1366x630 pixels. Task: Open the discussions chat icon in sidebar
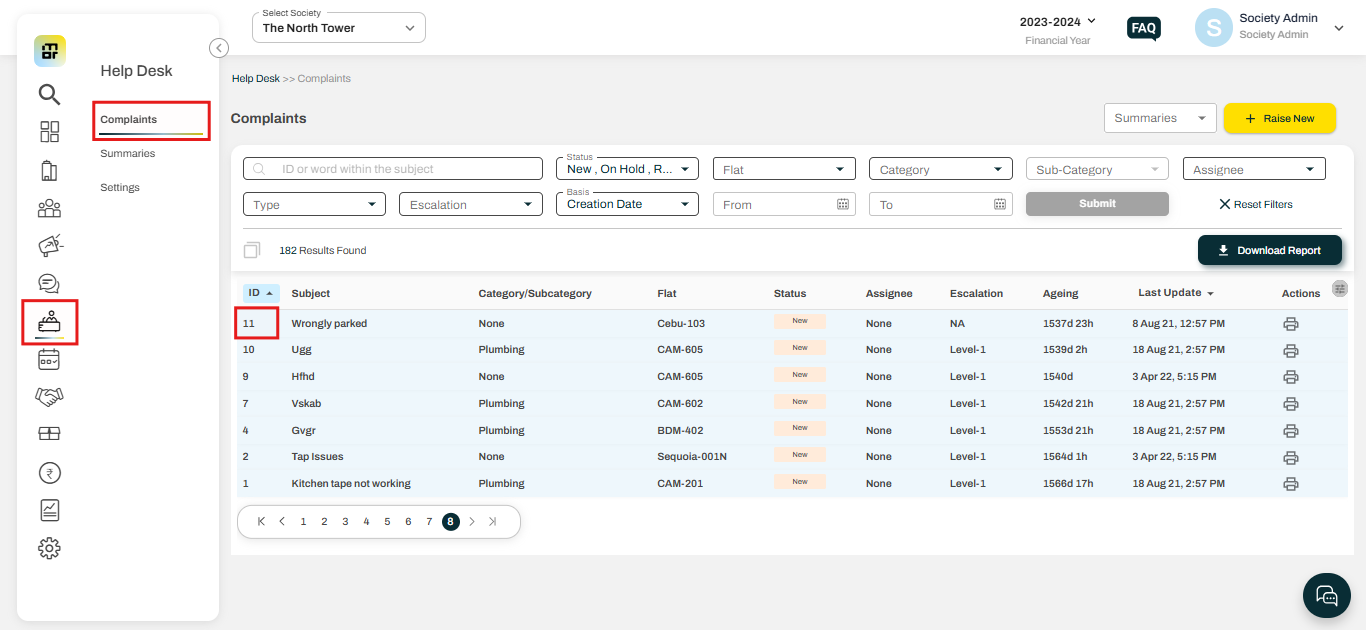click(x=48, y=282)
